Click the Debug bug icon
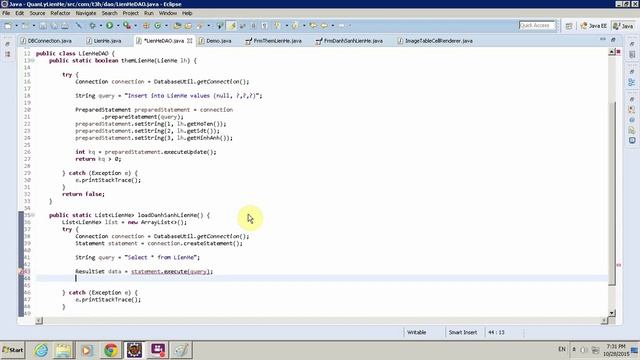The width and height of the screenshot is (640, 360). pyautogui.click(x=93, y=26)
